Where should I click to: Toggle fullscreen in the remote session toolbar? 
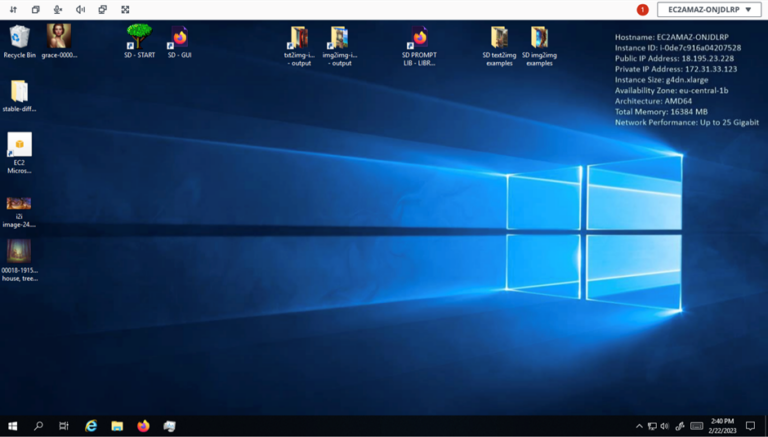(125, 9)
